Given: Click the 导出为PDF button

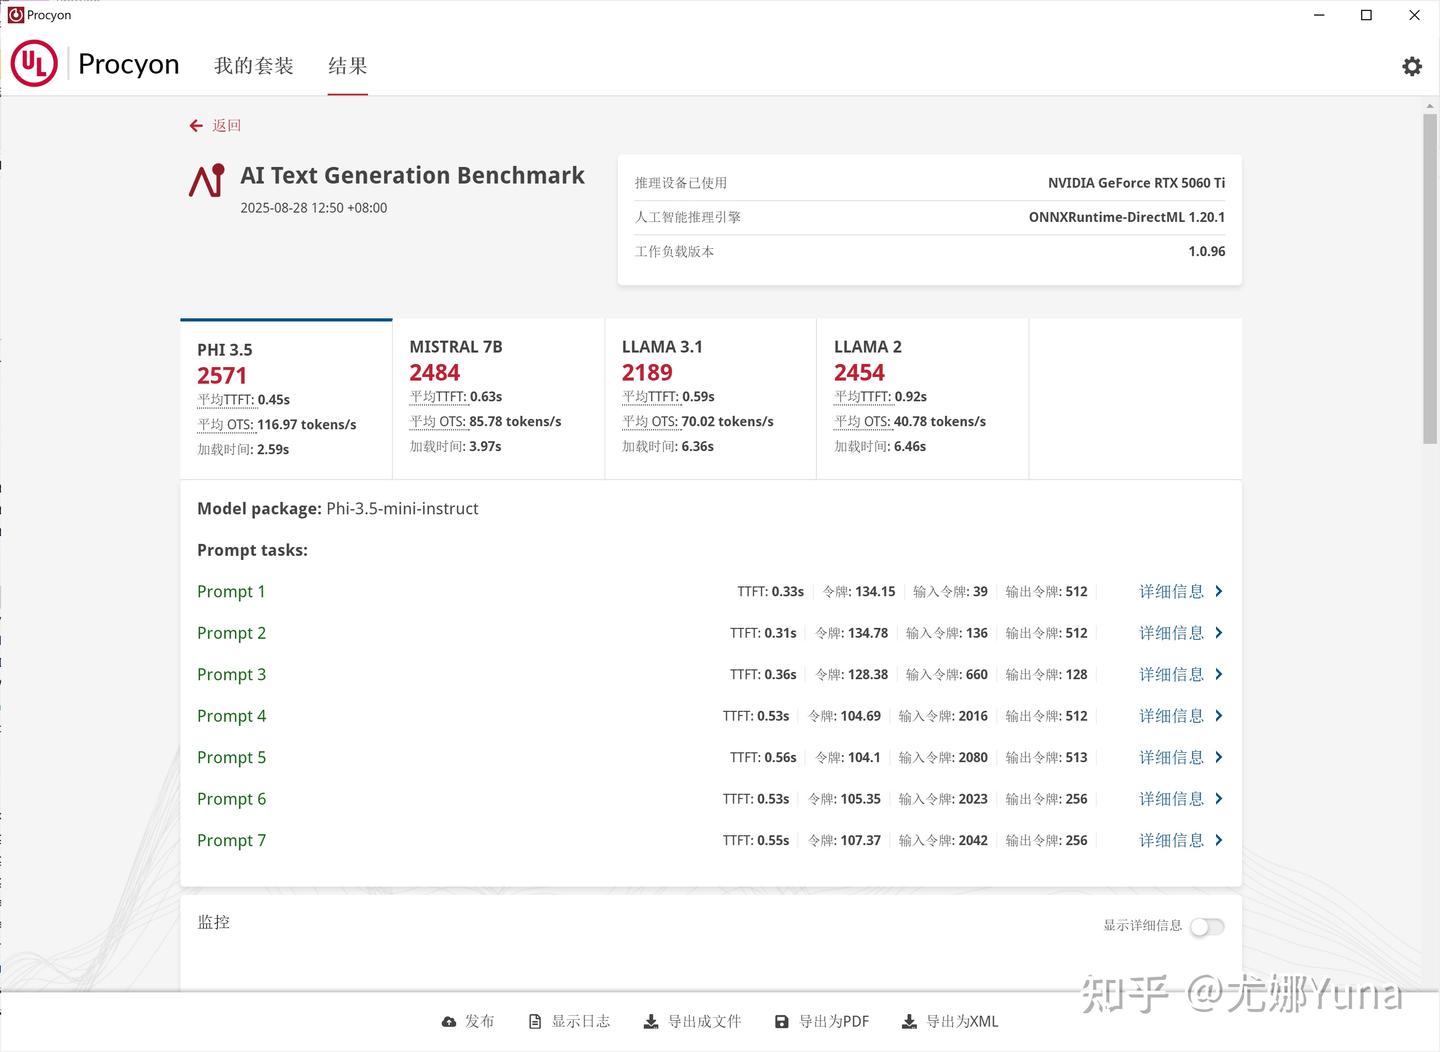Looking at the screenshot, I should (822, 1022).
